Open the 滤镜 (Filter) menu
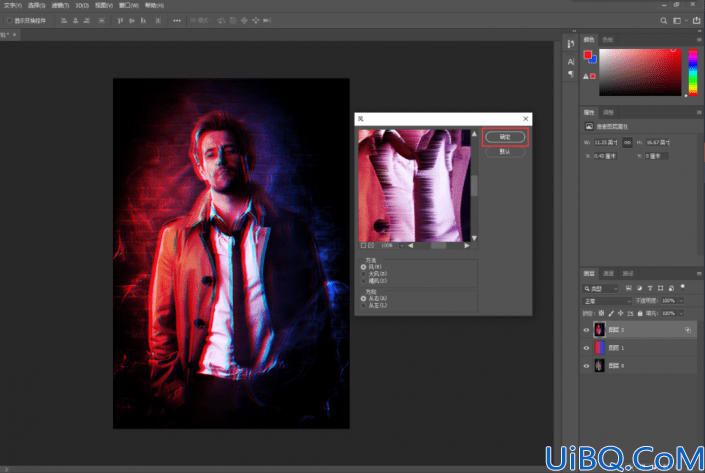Image resolution: width=705 pixels, height=473 pixels. pos(60,5)
